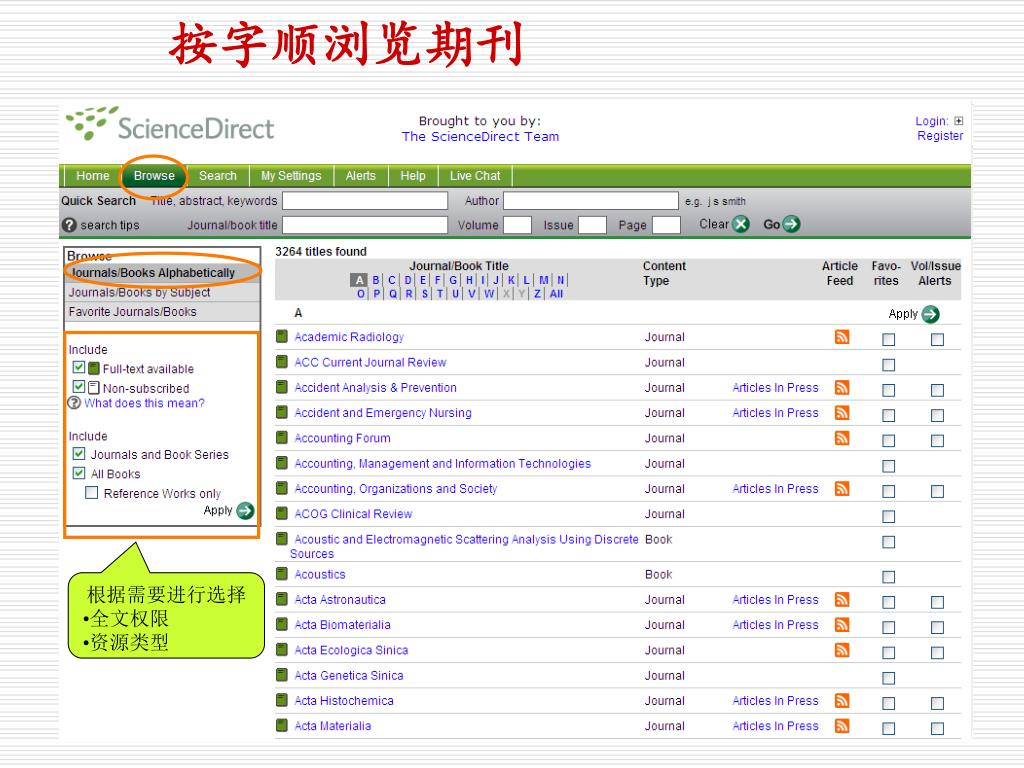Click the Issue input field

[x=592, y=225]
